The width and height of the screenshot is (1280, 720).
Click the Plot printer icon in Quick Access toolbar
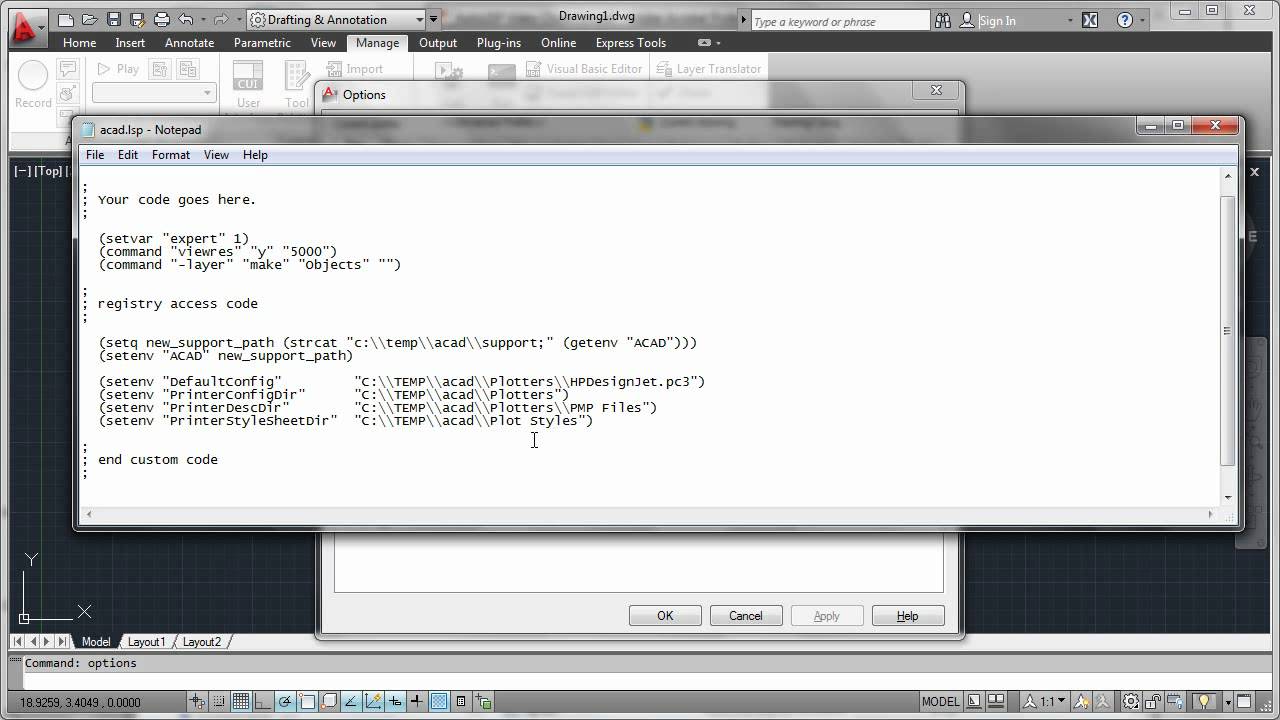(x=161, y=19)
